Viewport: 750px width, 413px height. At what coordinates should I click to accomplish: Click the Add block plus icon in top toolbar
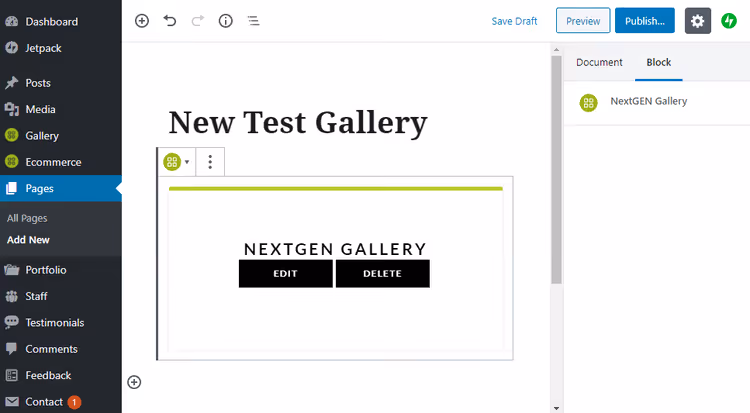tap(142, 21)
